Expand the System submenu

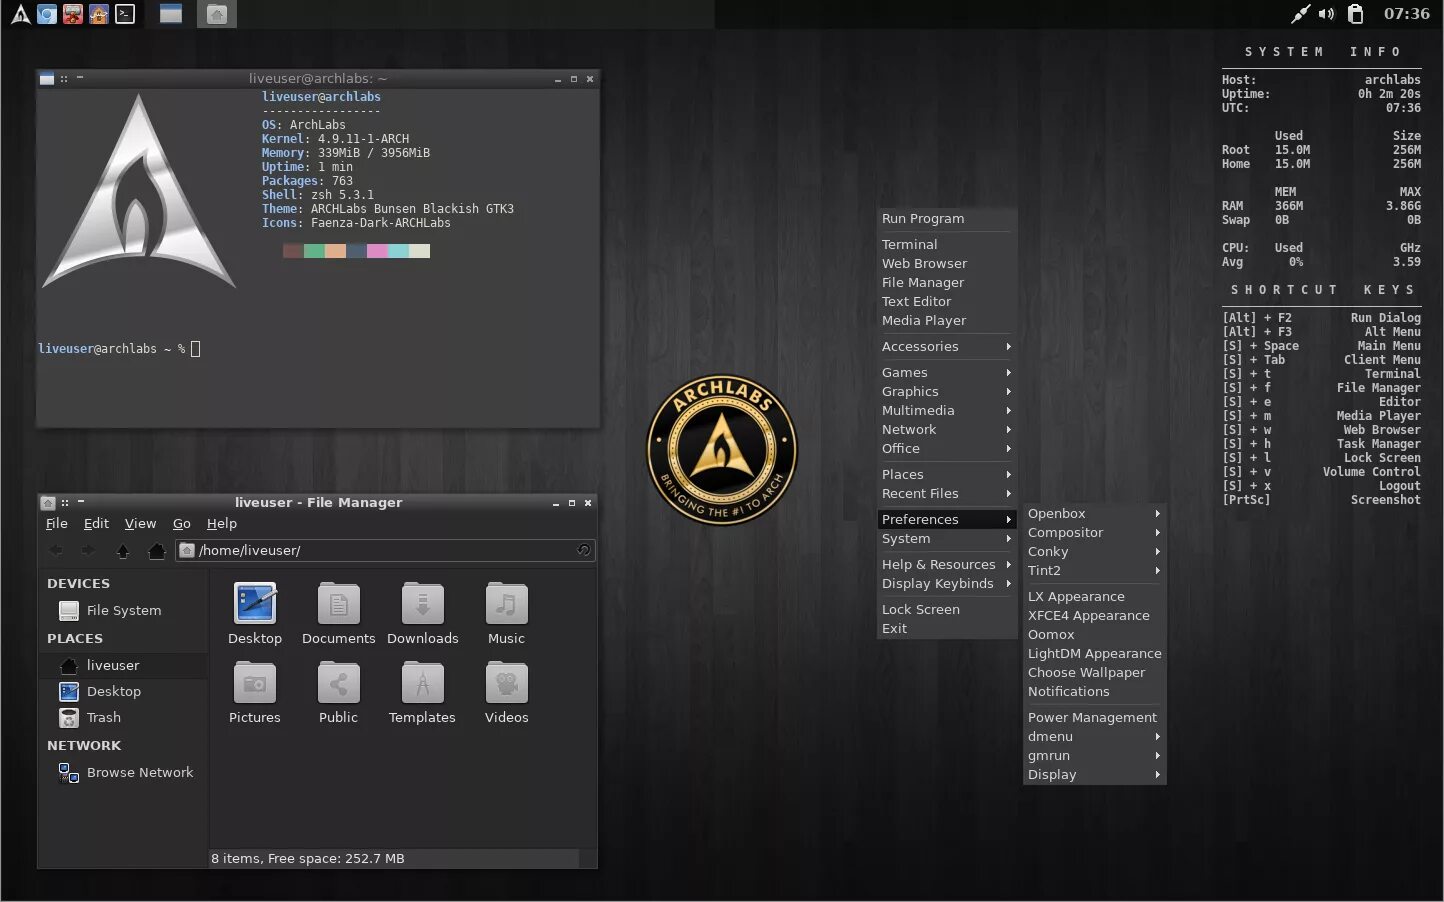[947, 538]
